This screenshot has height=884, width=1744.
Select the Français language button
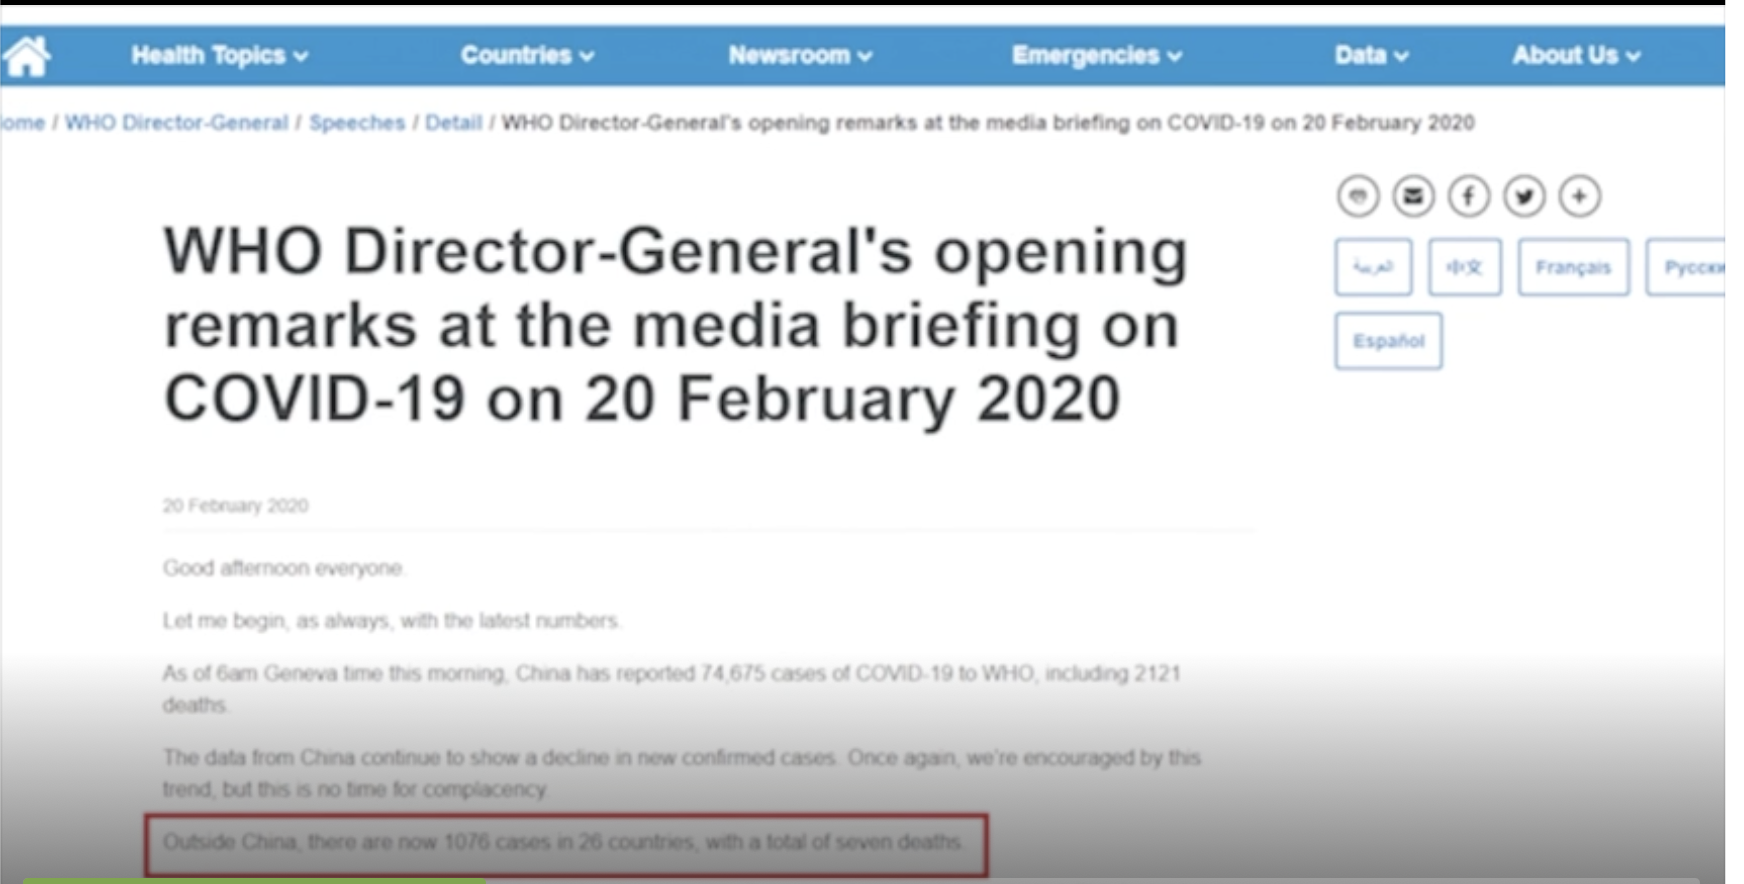pyautogui.click(x=1573, y=267)
